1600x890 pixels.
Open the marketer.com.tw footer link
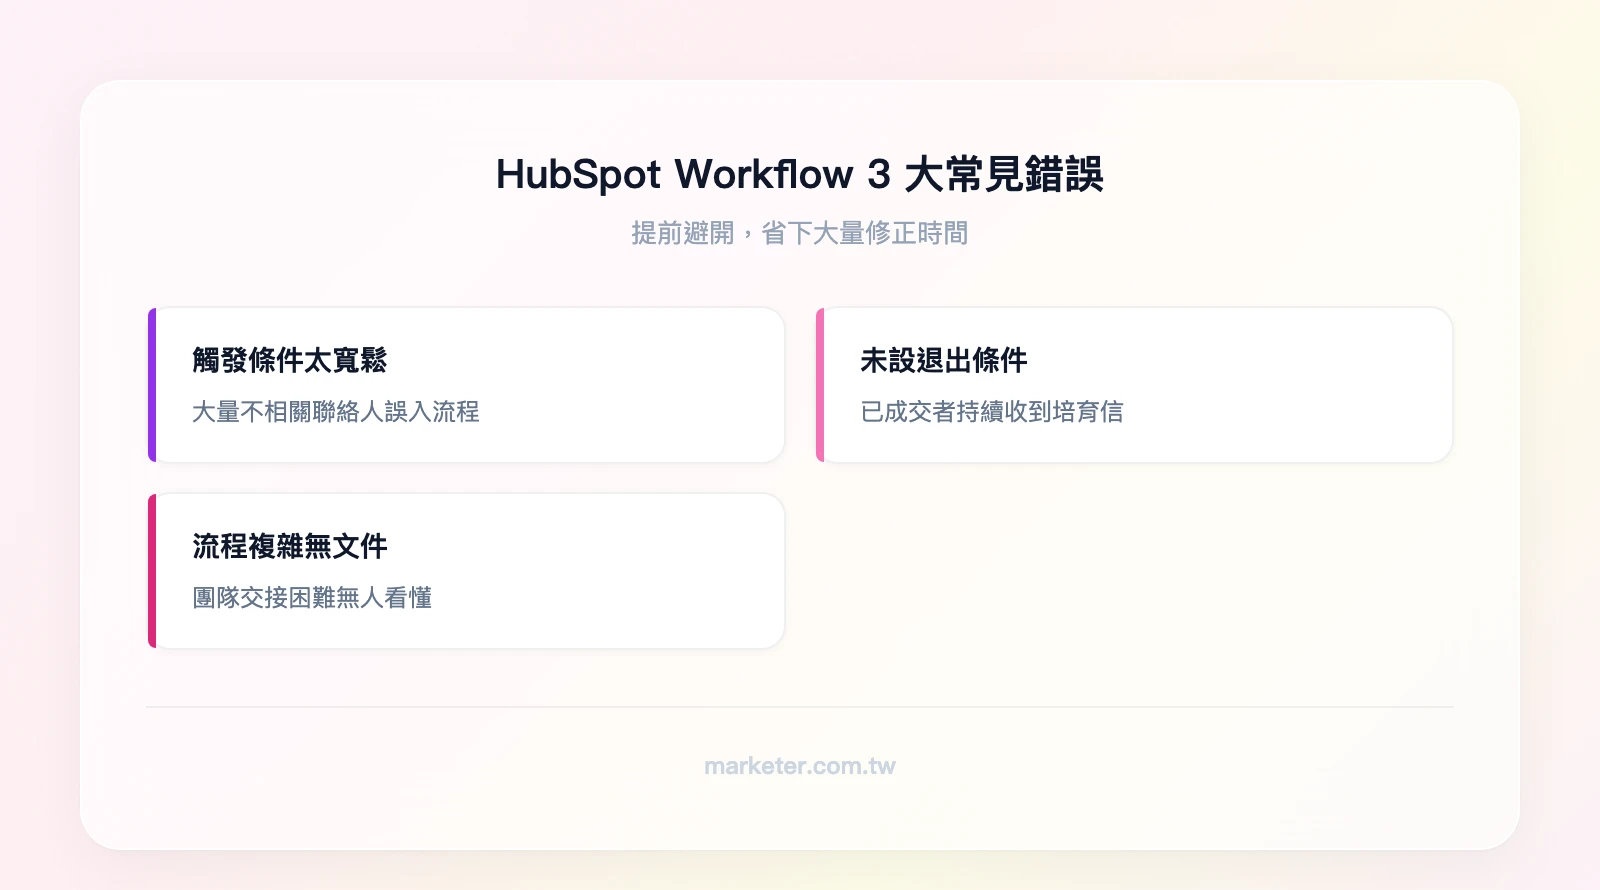(800, 766)
